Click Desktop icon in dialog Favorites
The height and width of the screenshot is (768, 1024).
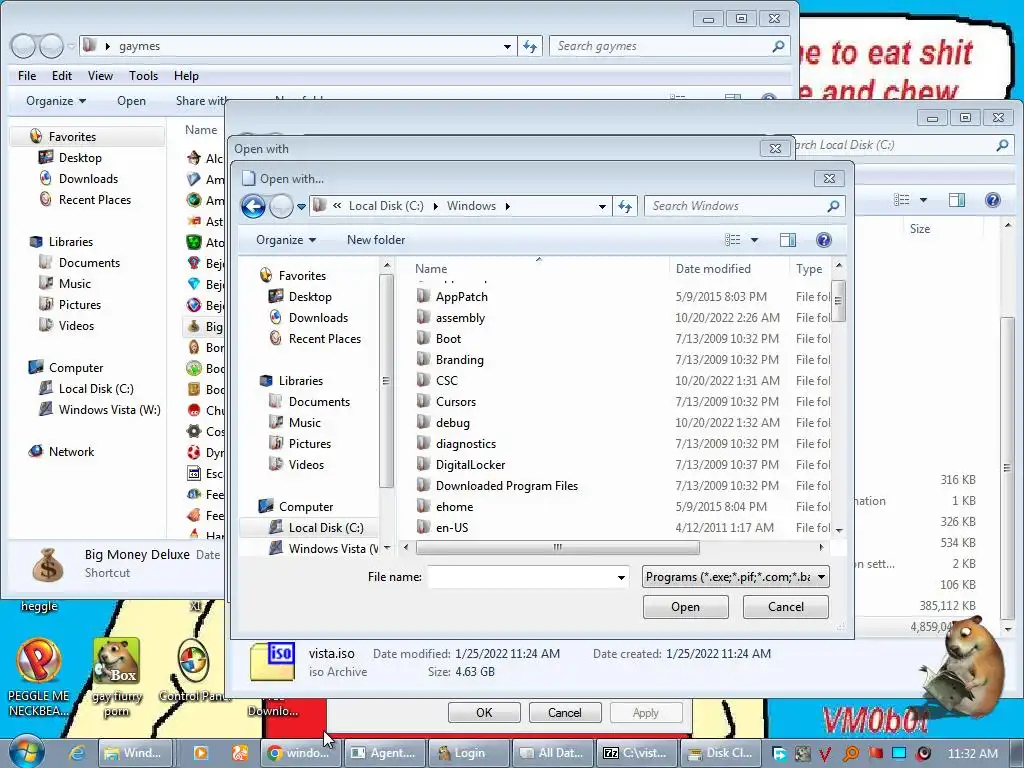[276, 296]
